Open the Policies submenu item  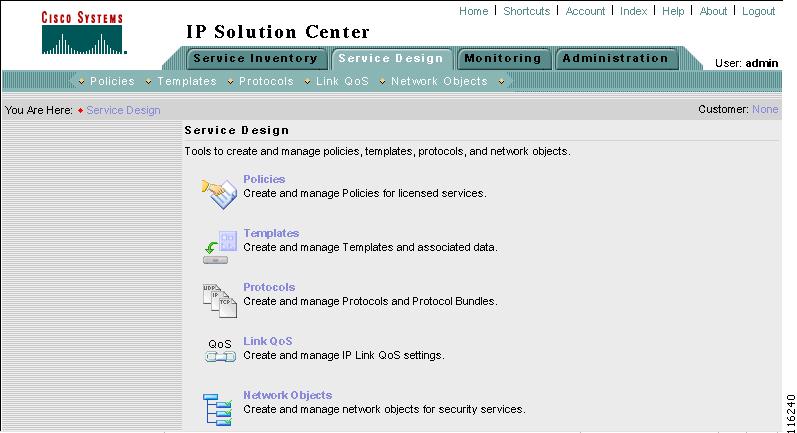pyautogui.click(x=112, y=81)
